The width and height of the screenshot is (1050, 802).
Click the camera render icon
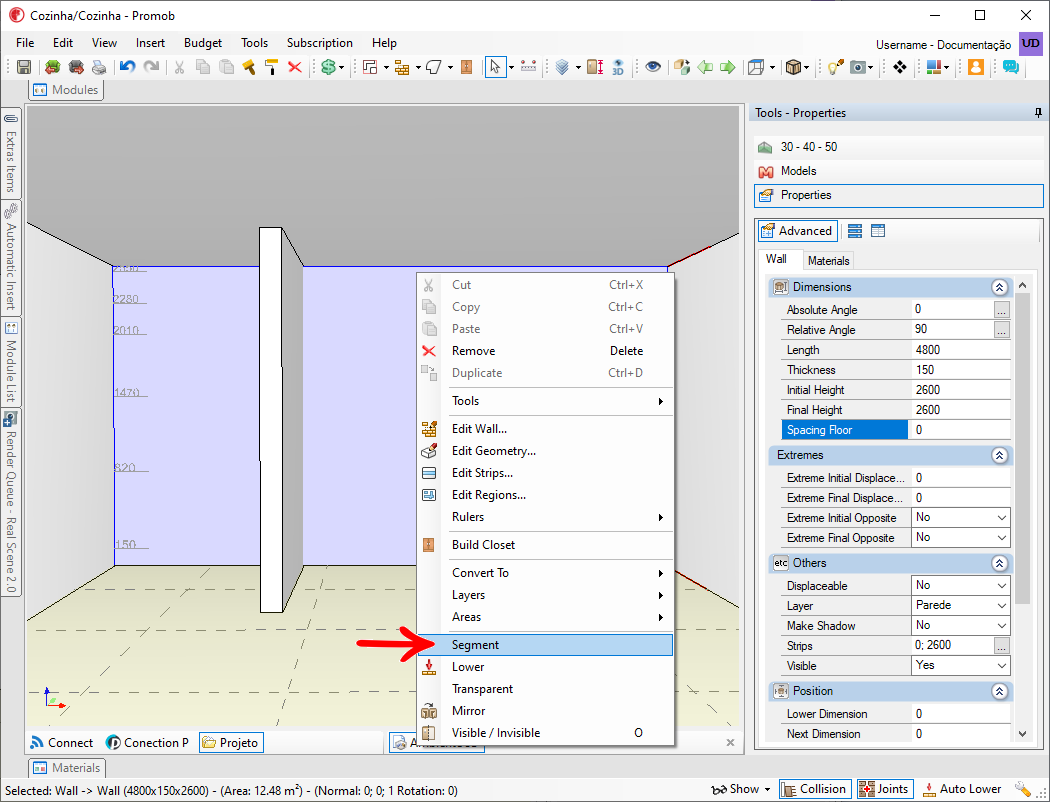(x=858, y=67)
